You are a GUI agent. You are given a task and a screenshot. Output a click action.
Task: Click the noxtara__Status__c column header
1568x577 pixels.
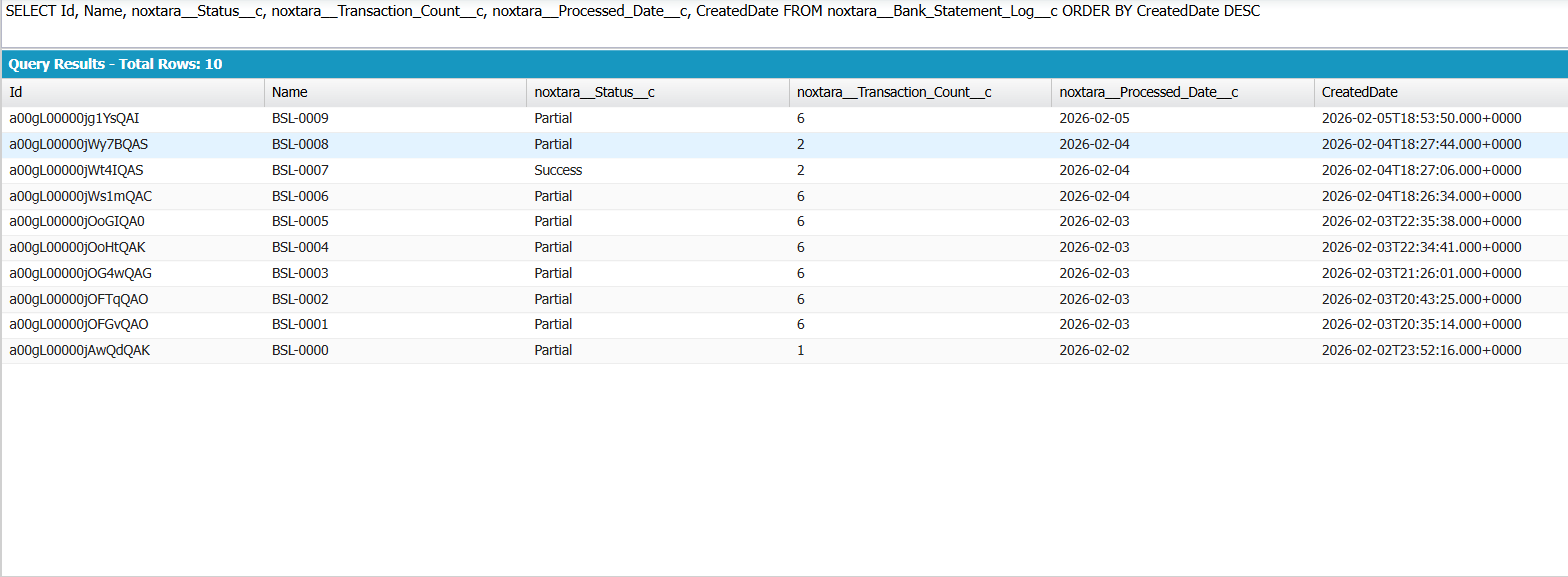[658, 92]
